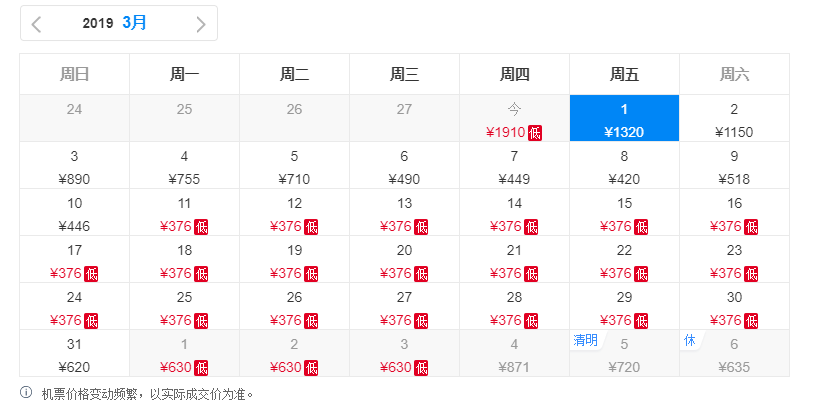Choose April 4 at ¥871
The image size is (815, 412).
(x=515, y=353)
